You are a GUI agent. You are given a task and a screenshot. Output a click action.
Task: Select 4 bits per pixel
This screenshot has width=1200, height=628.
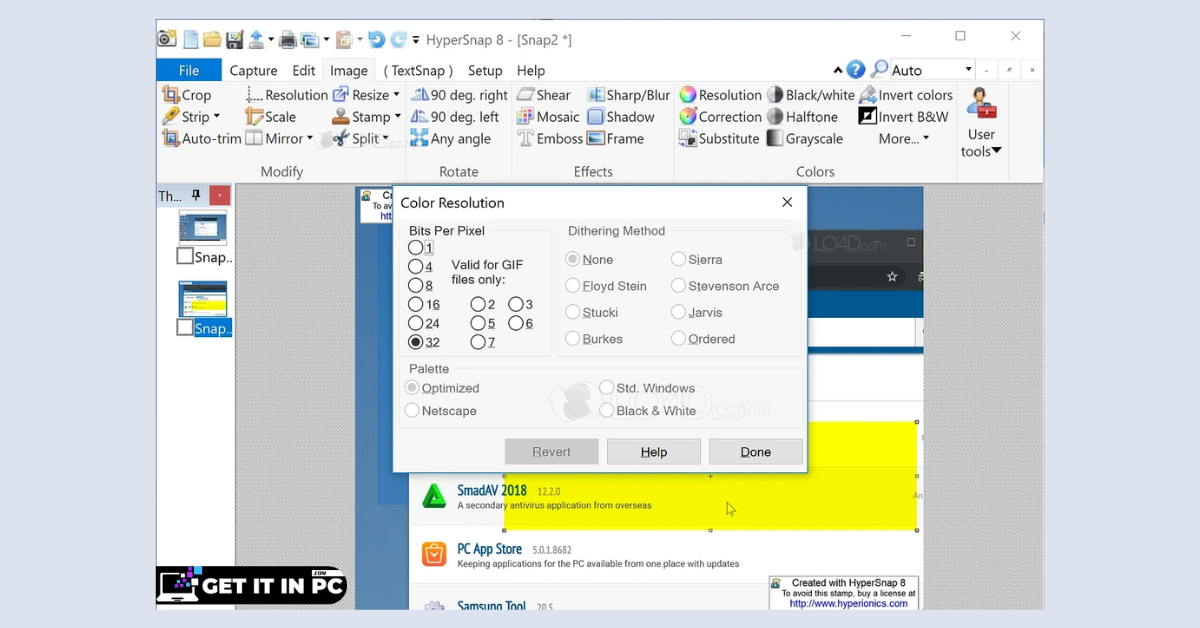(415, 267)
